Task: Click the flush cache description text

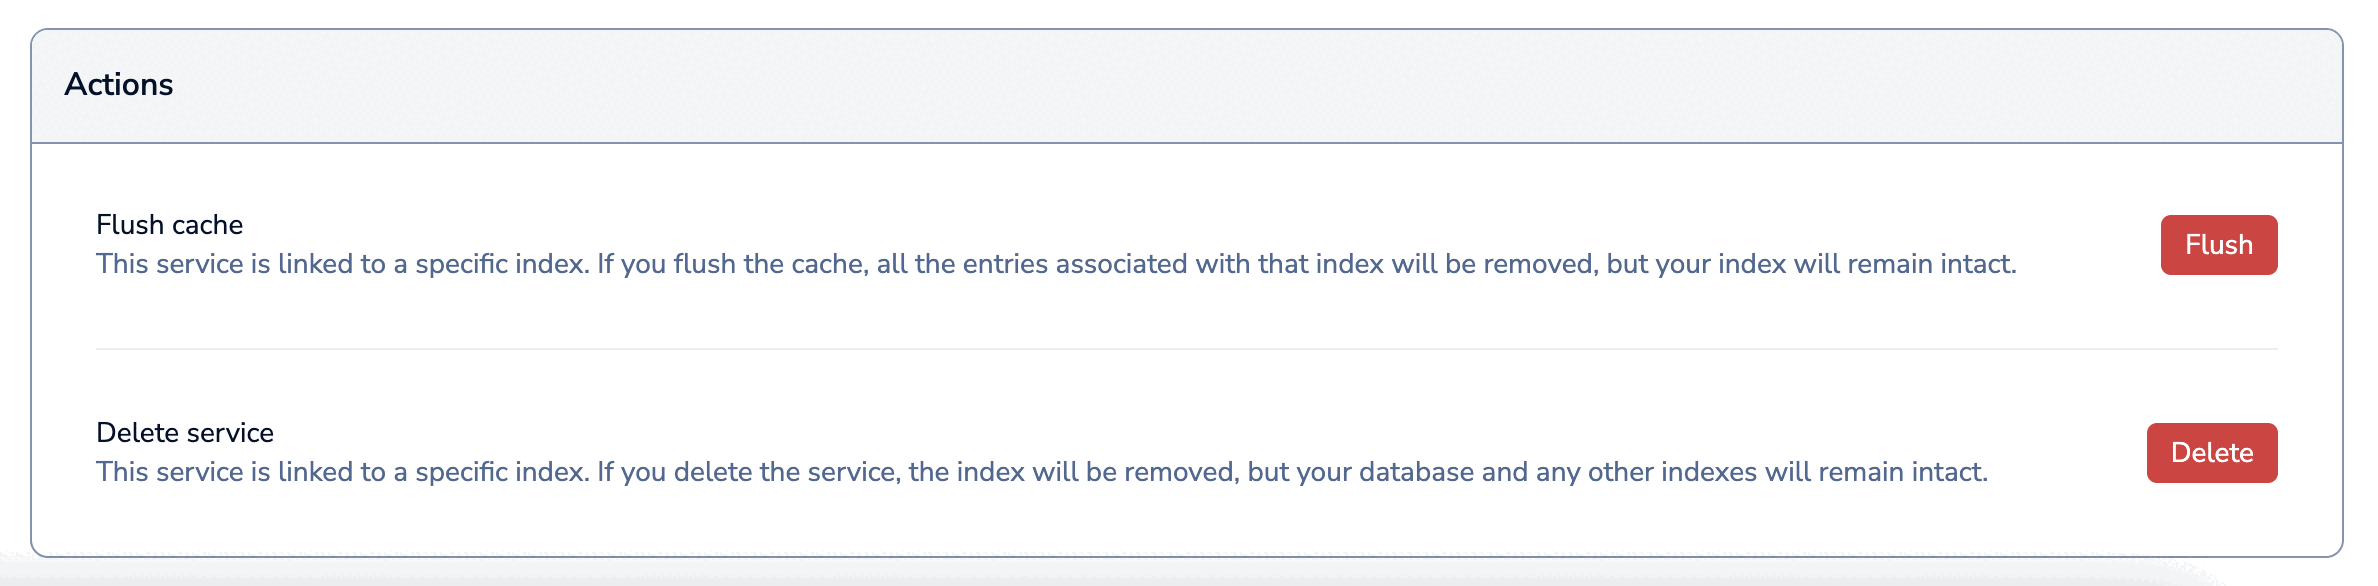Action: coord(1055,264)
